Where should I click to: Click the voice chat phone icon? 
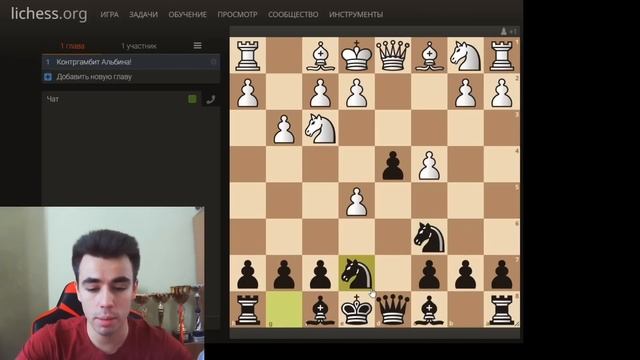[211, 99]
